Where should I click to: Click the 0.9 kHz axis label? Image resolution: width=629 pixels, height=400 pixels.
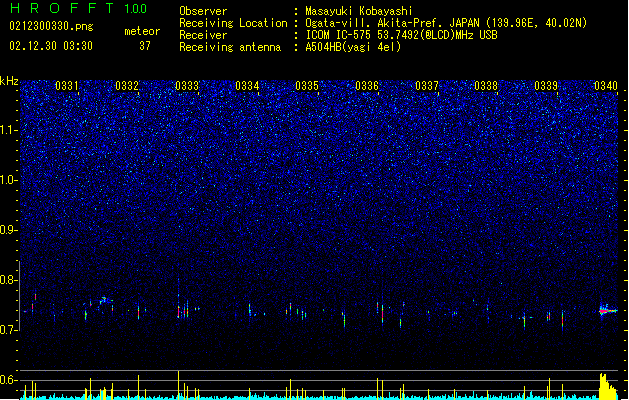9,230
